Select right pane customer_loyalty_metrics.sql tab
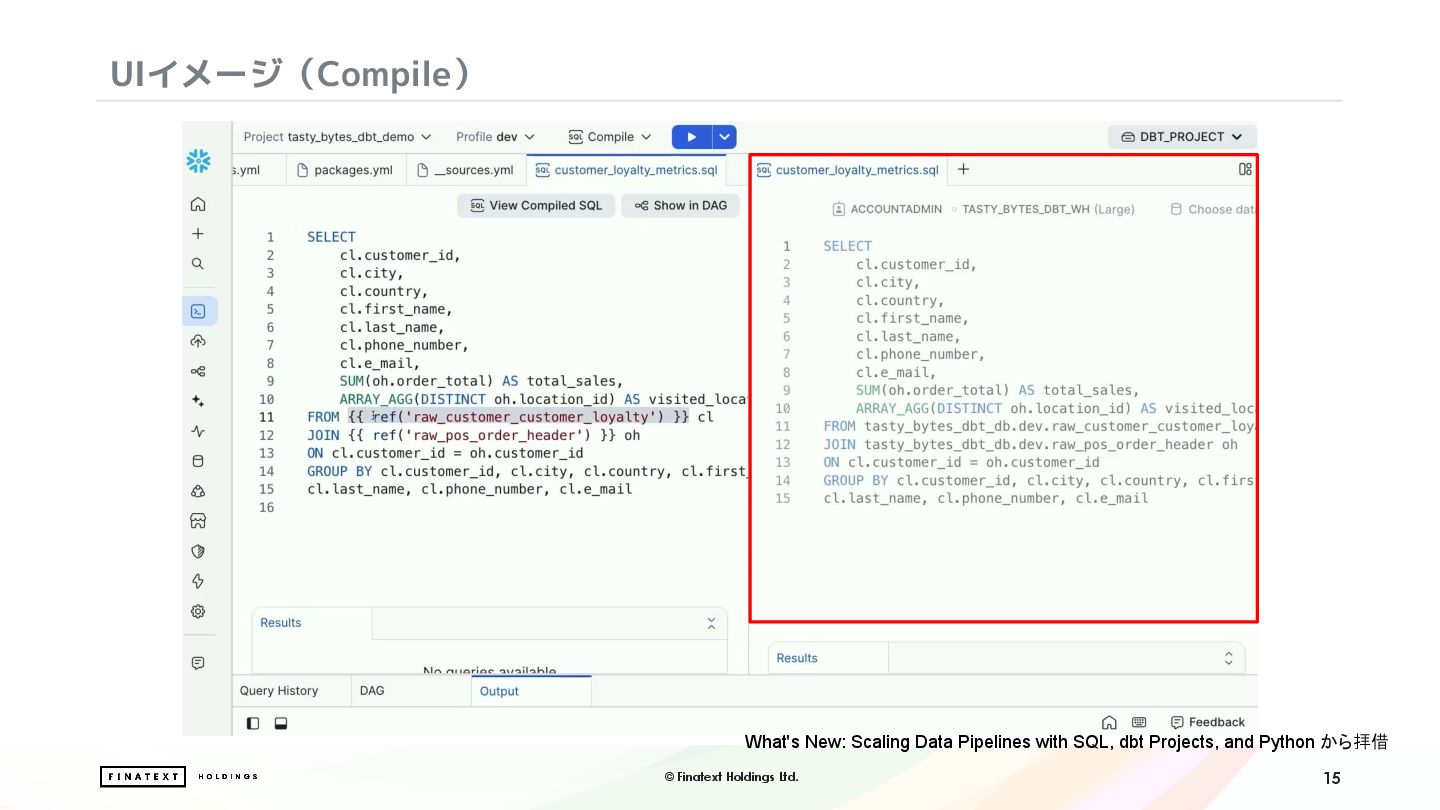This screenshot has width=1440, height=810. point(848,170)
